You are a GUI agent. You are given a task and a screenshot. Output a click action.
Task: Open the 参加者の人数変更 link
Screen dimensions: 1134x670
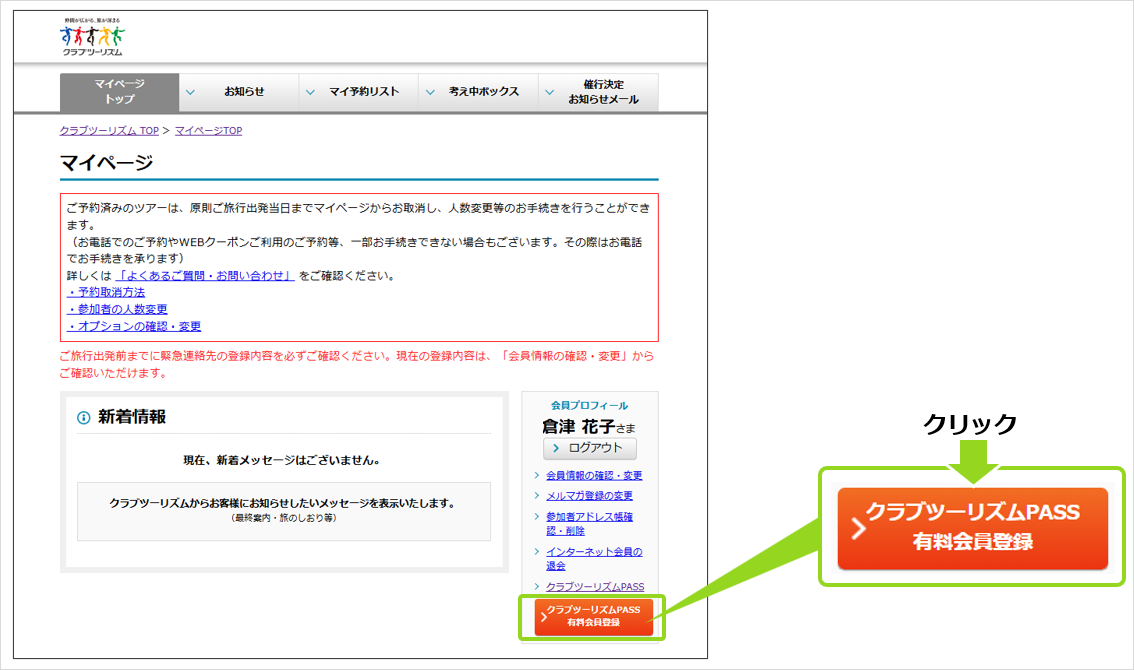[x=117, y=309]
